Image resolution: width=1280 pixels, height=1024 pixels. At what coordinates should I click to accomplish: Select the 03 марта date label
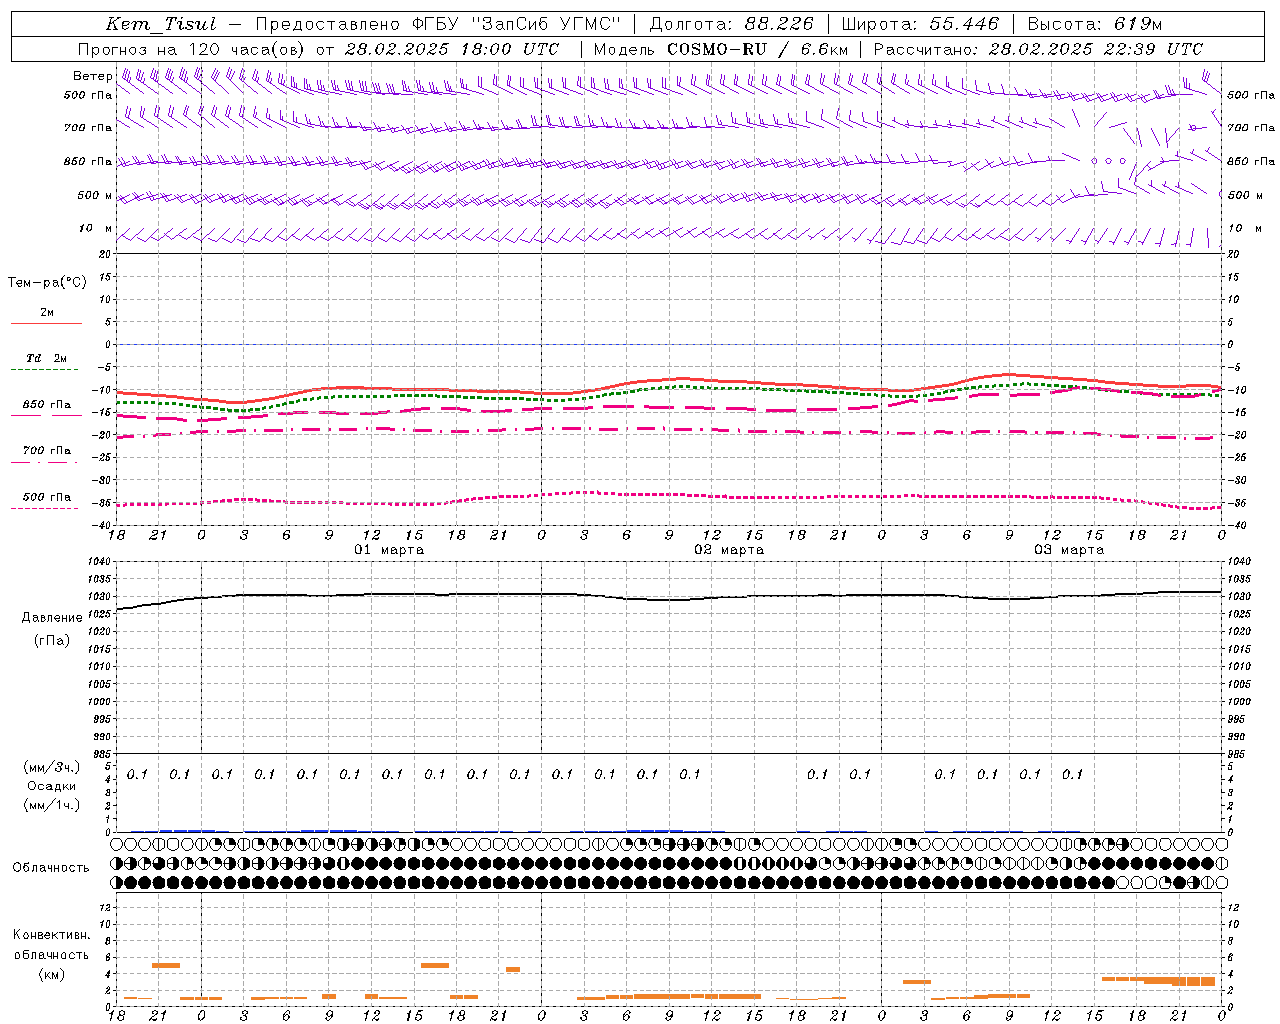point(1069,550)
